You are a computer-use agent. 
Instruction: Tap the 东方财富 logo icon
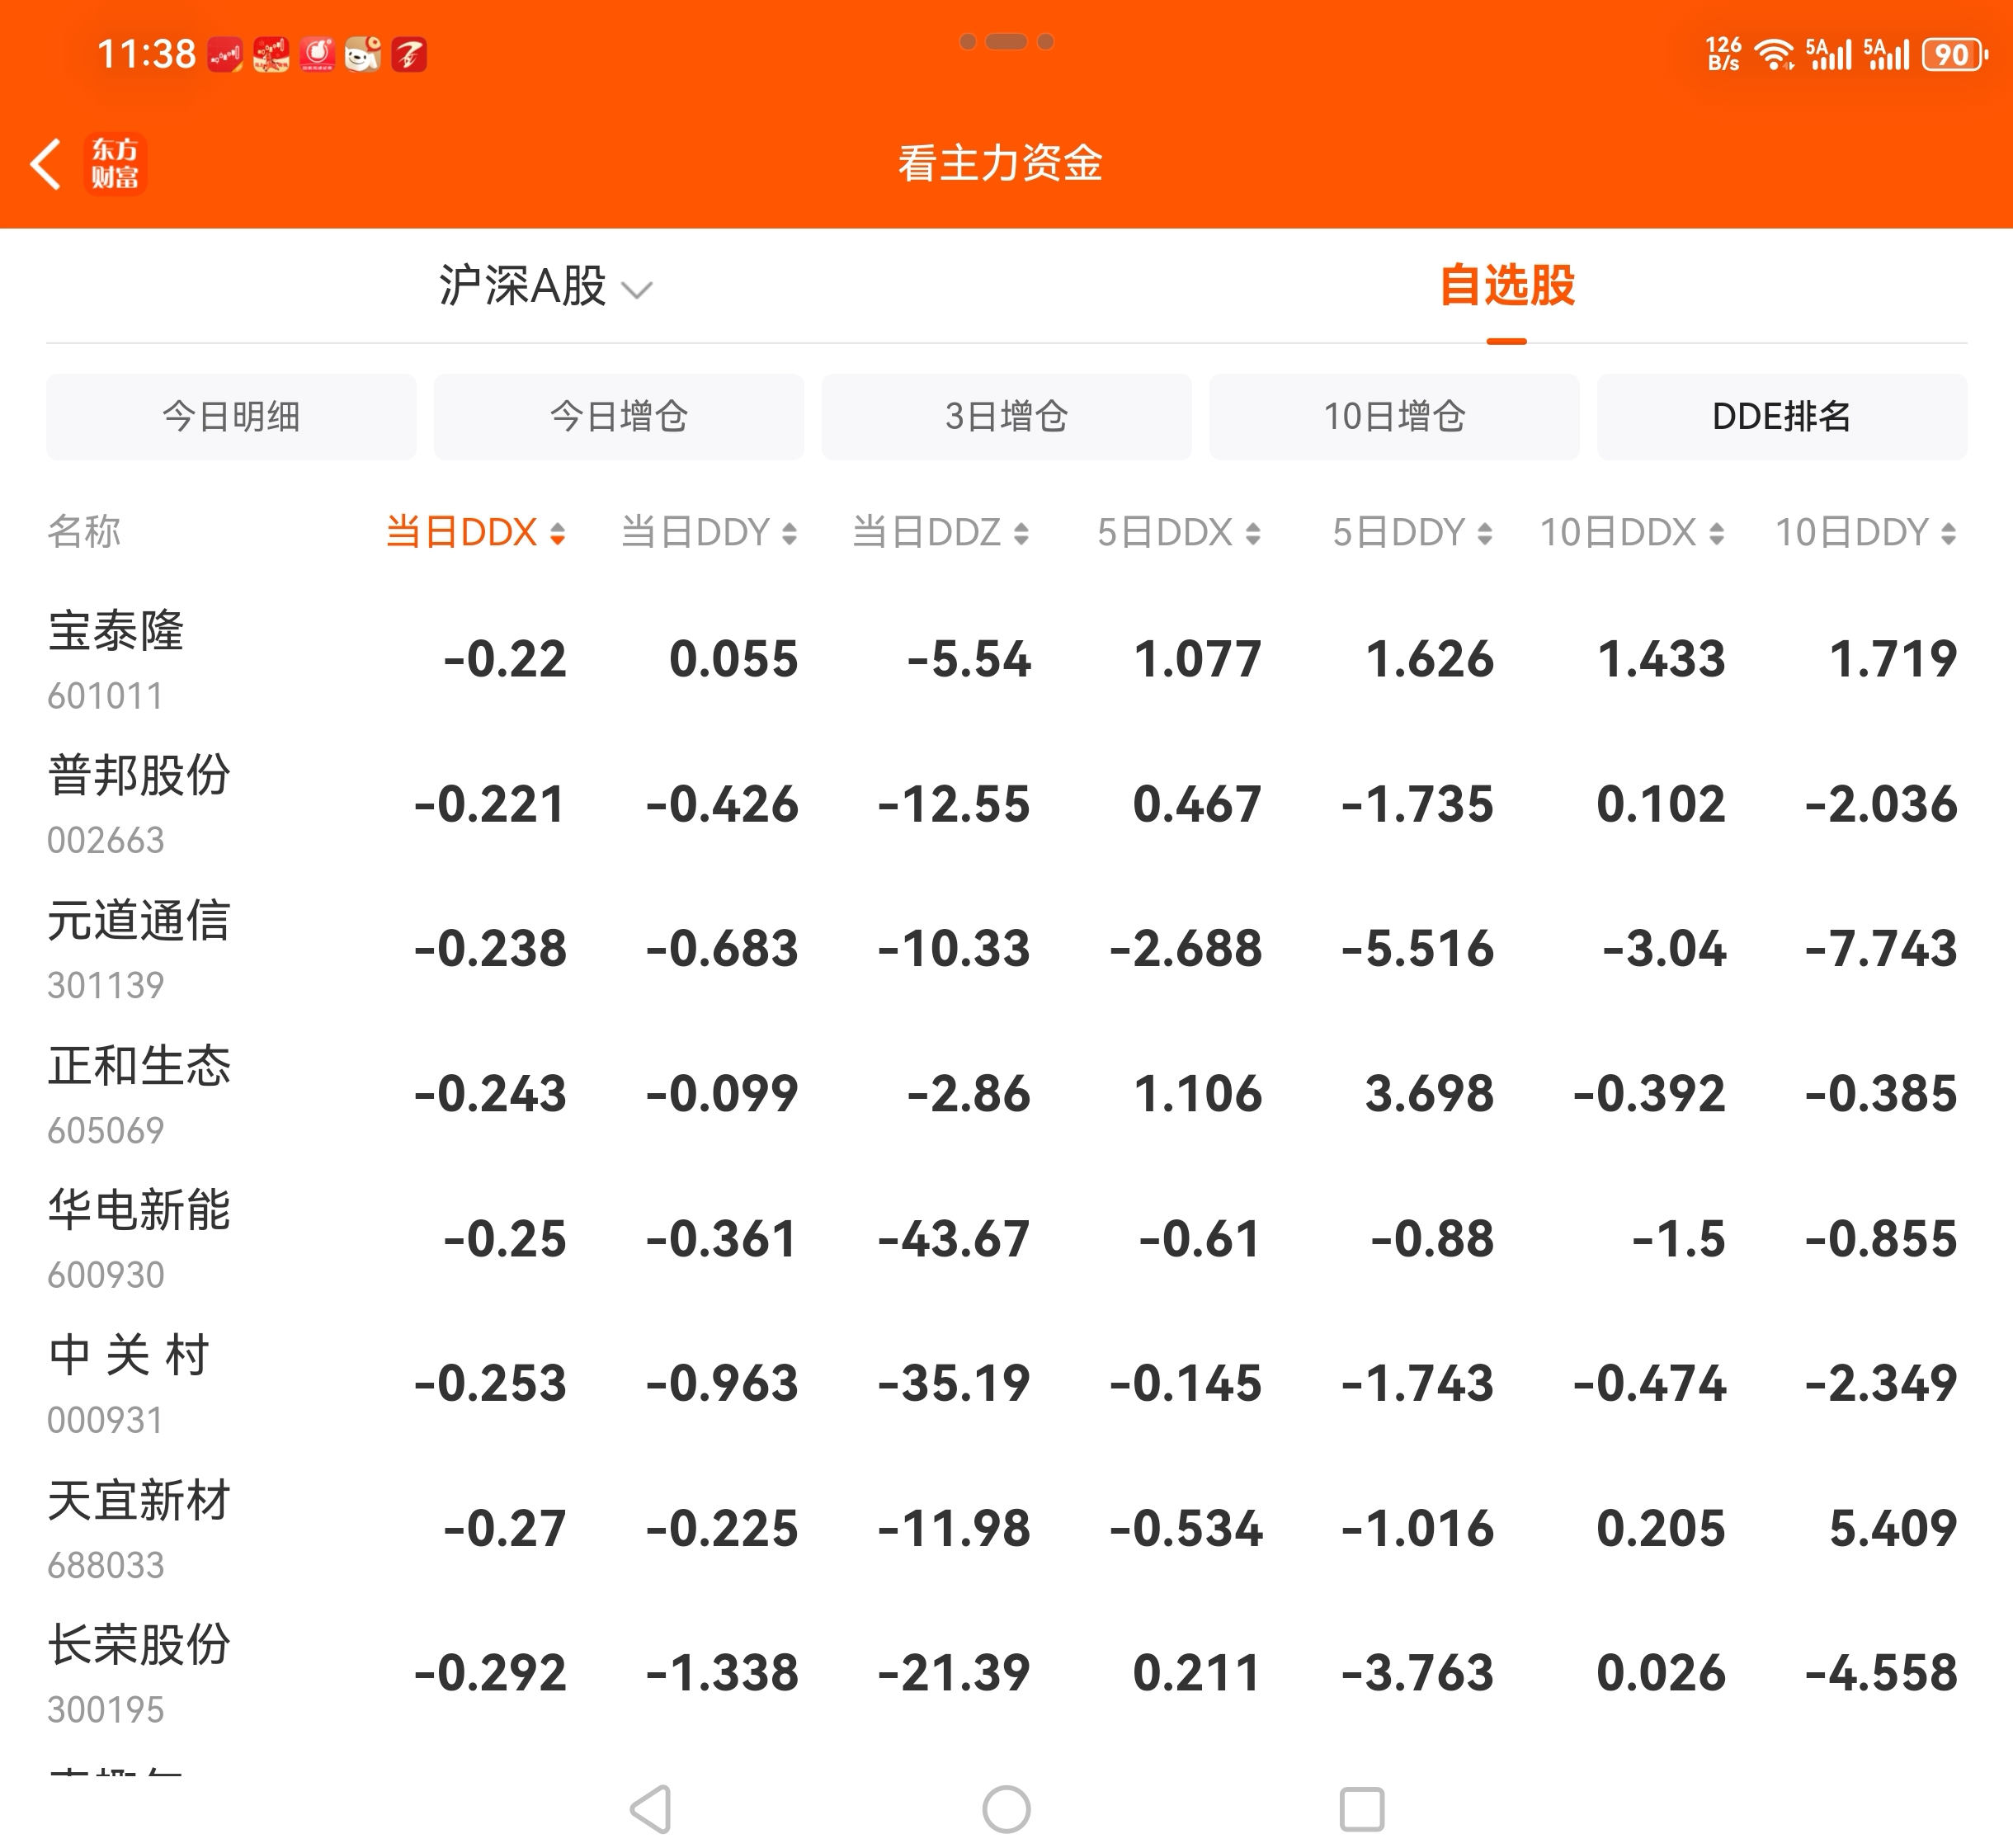pos(115,164)
